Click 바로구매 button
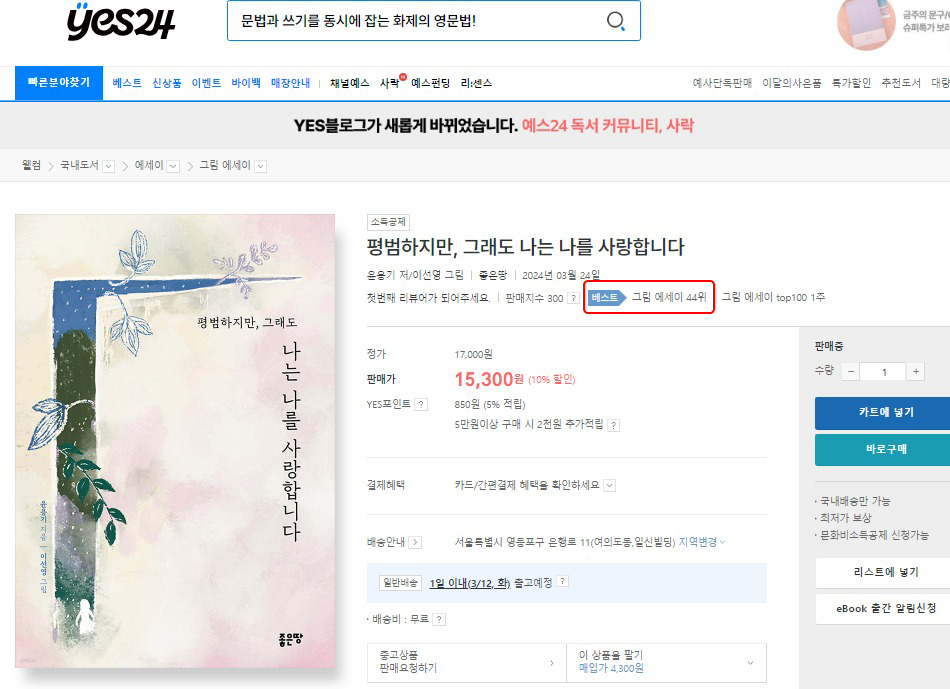 (885, 449)
